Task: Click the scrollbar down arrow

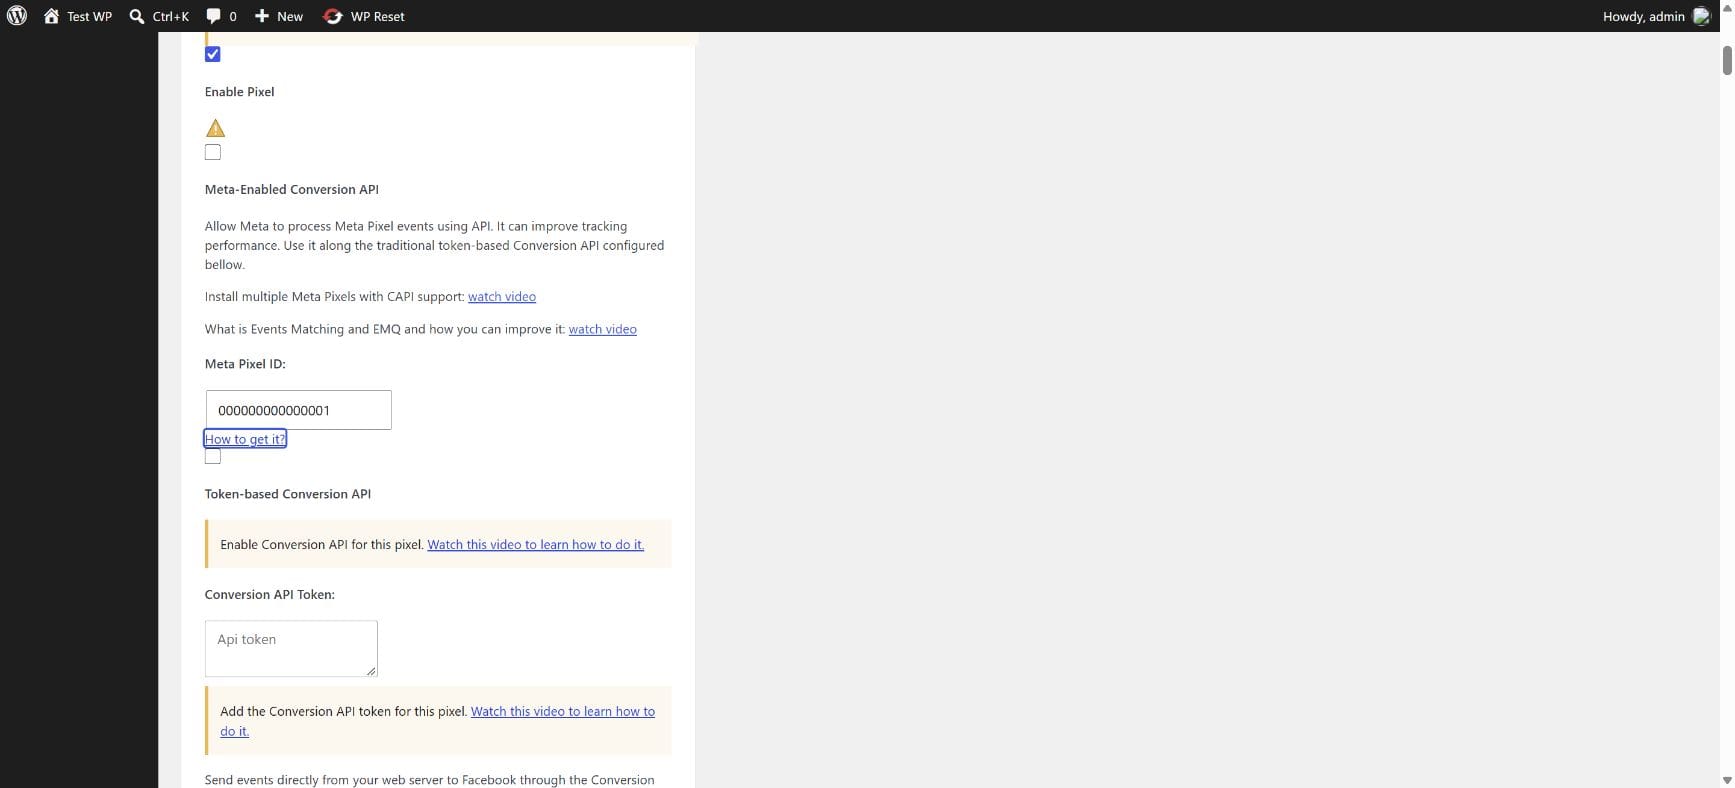Action: pos(1727,780)
